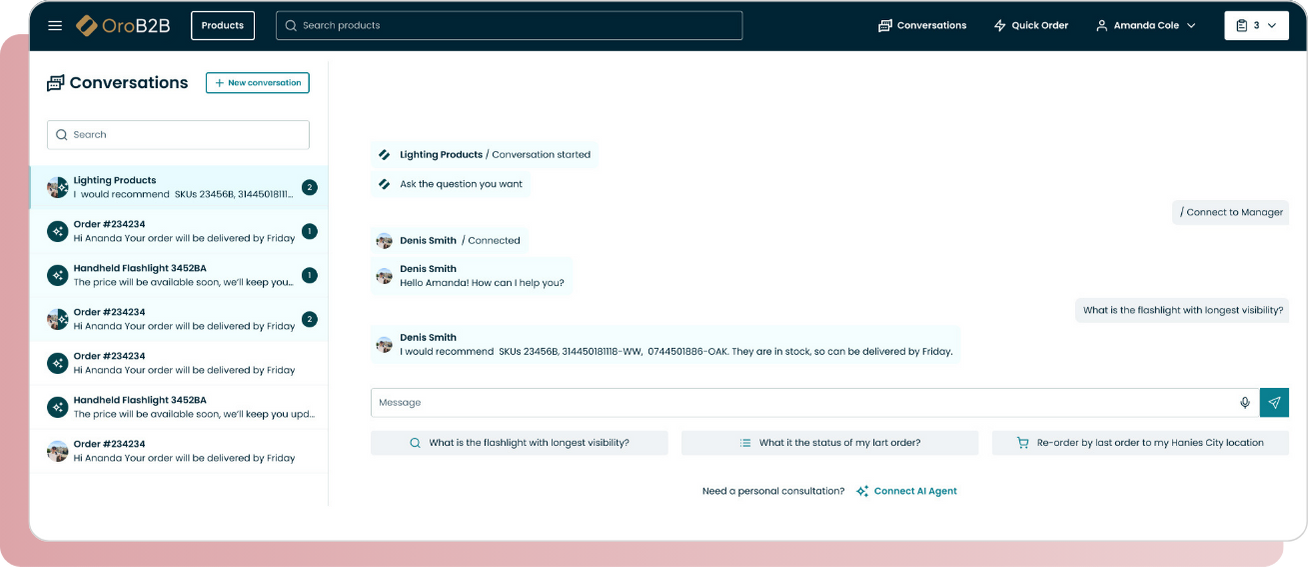
Task: Expand the Amanda Cole account dropdown
Action: click(1146, 26)
